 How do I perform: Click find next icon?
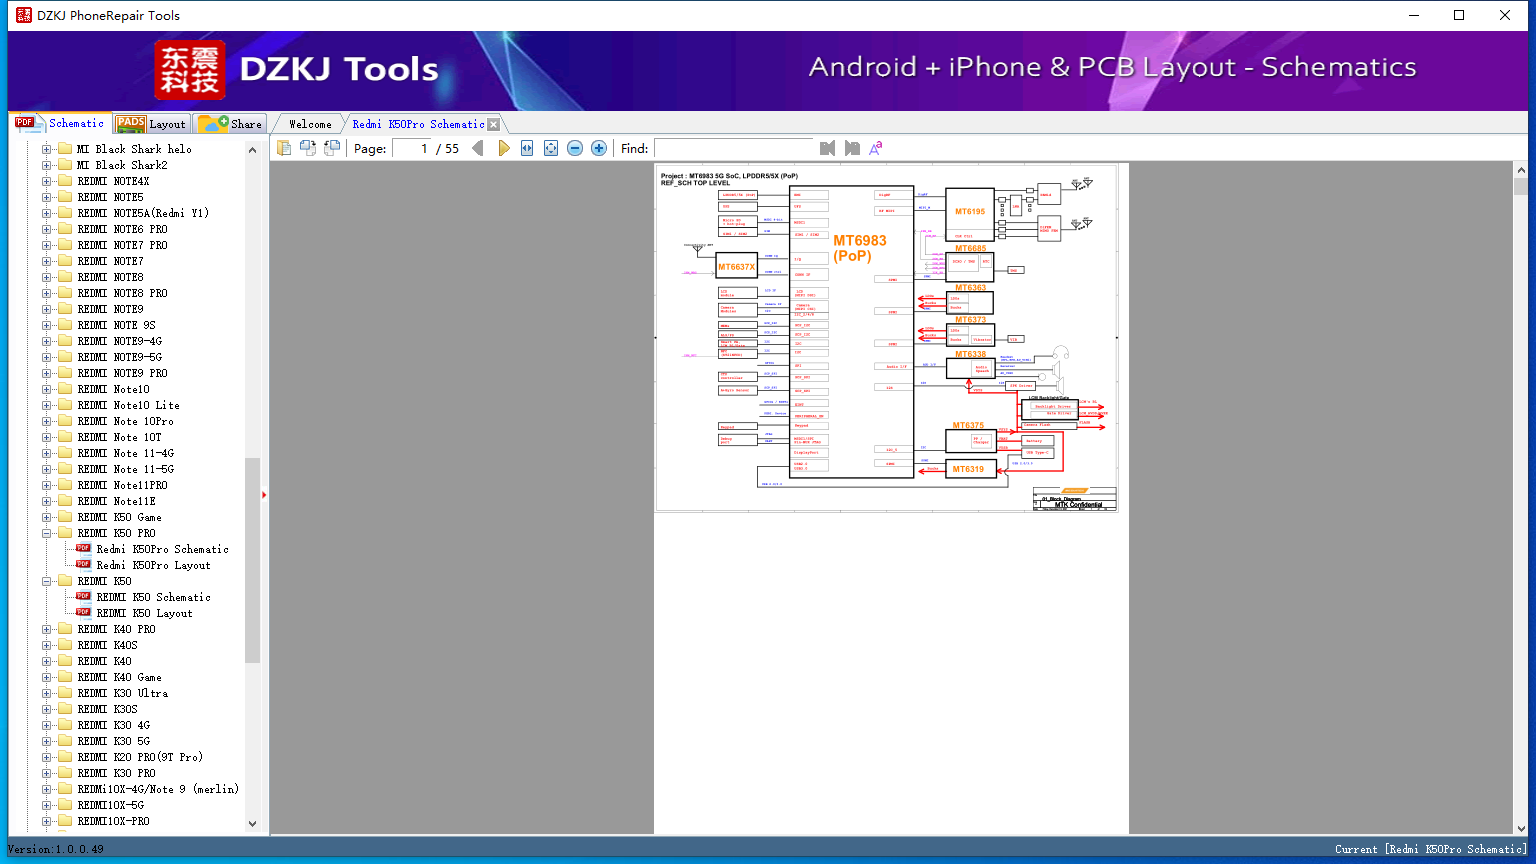[852, 148]
